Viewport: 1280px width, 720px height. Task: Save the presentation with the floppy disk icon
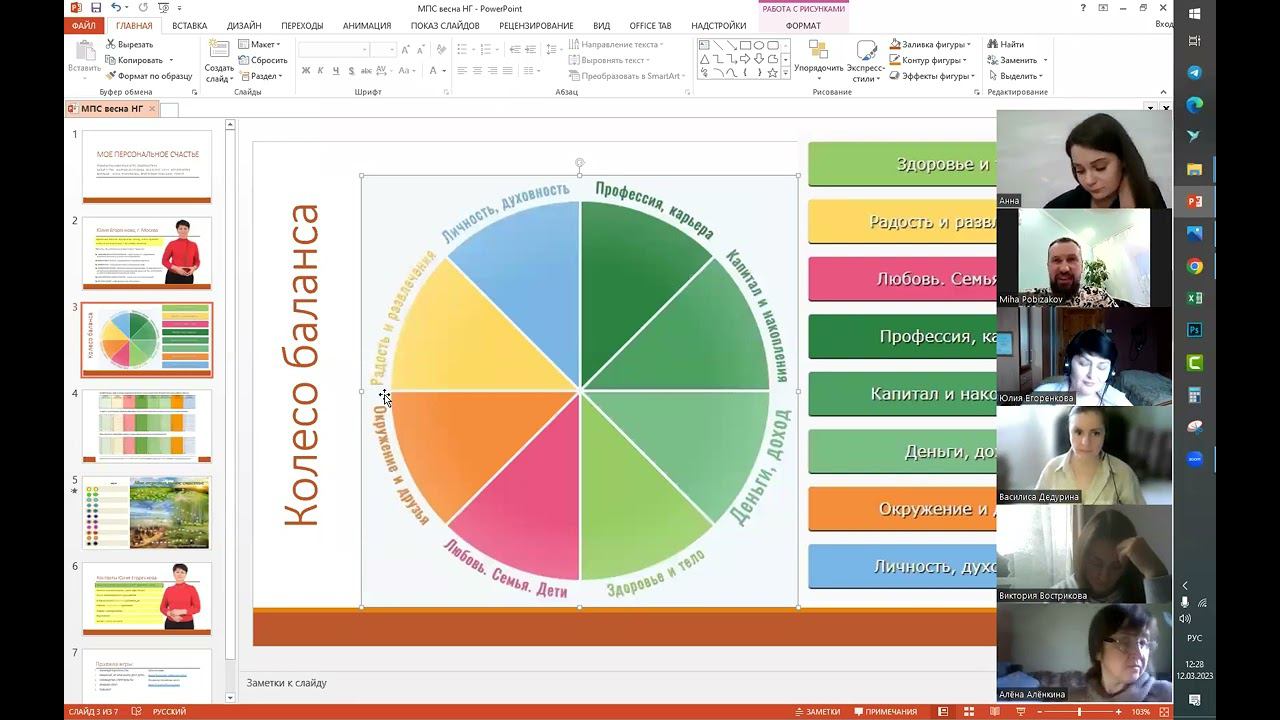point(96,8)
